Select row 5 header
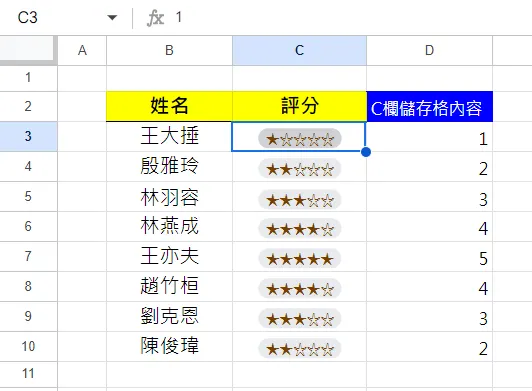 click(x=28, y=196)
